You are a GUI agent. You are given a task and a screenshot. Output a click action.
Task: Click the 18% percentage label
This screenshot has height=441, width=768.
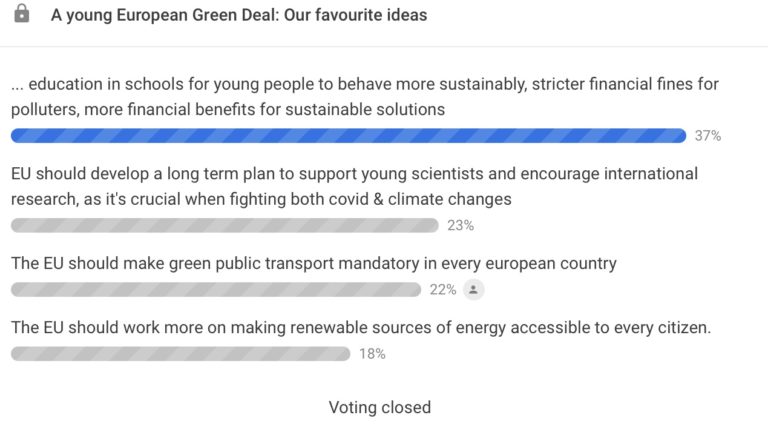coord(372,354)
